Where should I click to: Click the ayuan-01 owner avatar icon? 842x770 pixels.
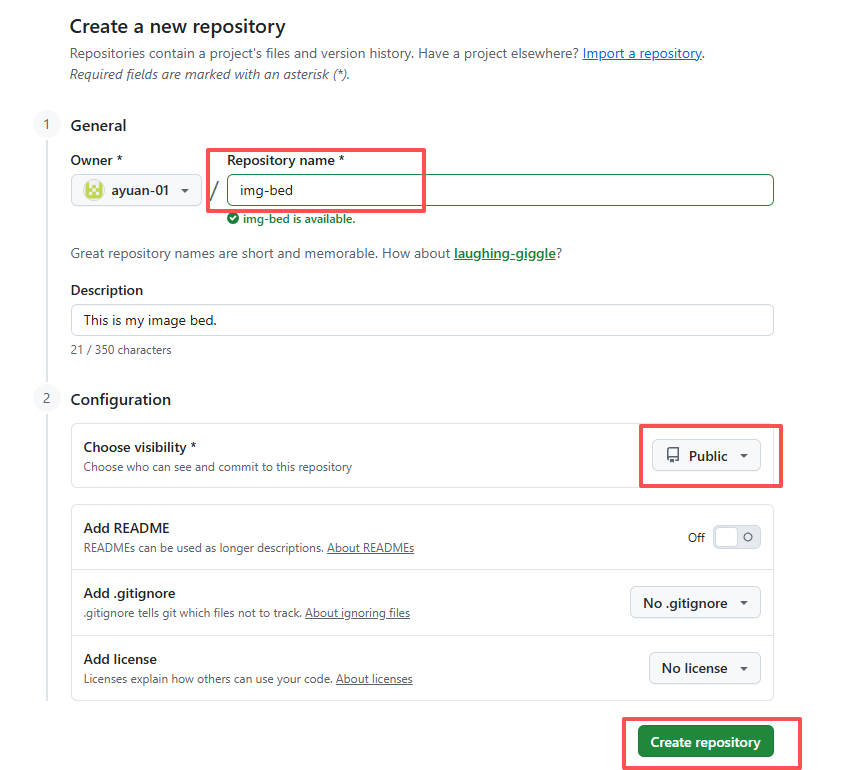(x=94, y=190)
